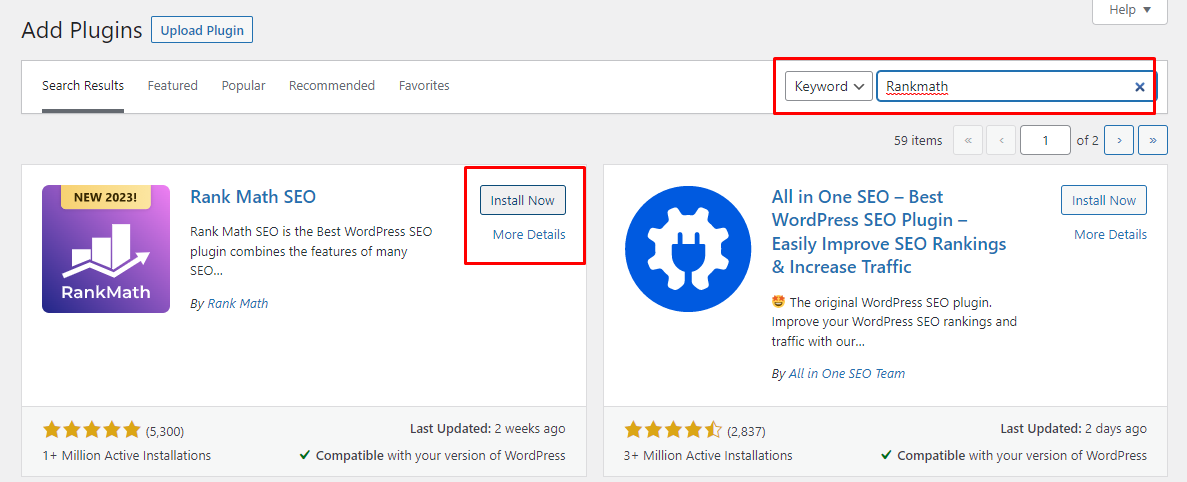
Task: Click "1+ Million Active Installations" text
Action: point(127,456)
